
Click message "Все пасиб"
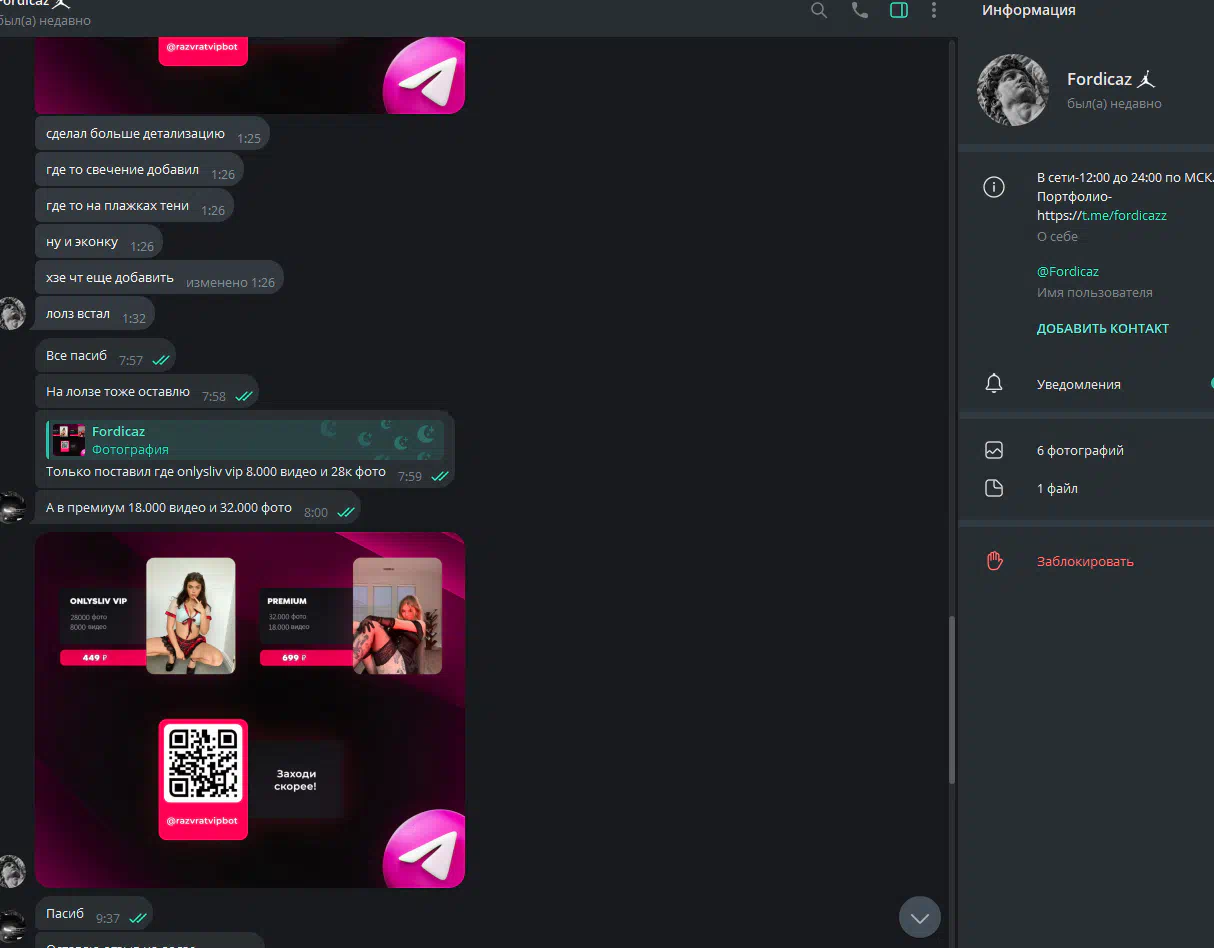(107, 356)
